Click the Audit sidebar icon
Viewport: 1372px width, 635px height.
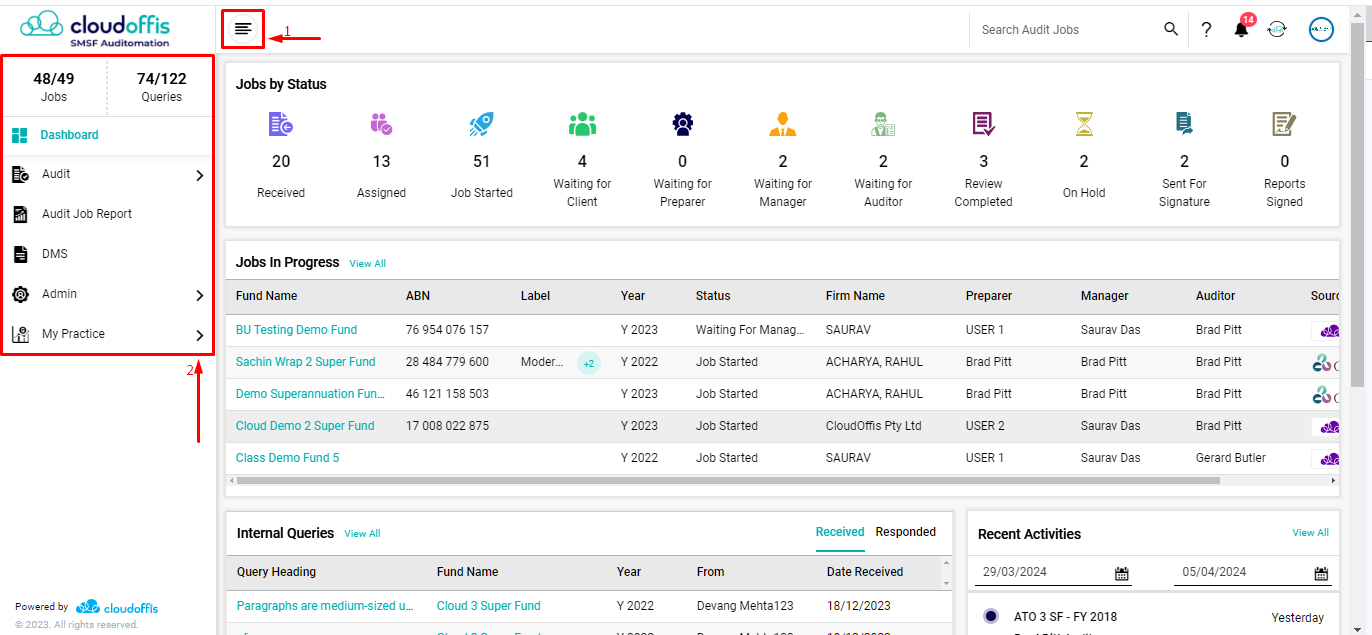point(20,175)
